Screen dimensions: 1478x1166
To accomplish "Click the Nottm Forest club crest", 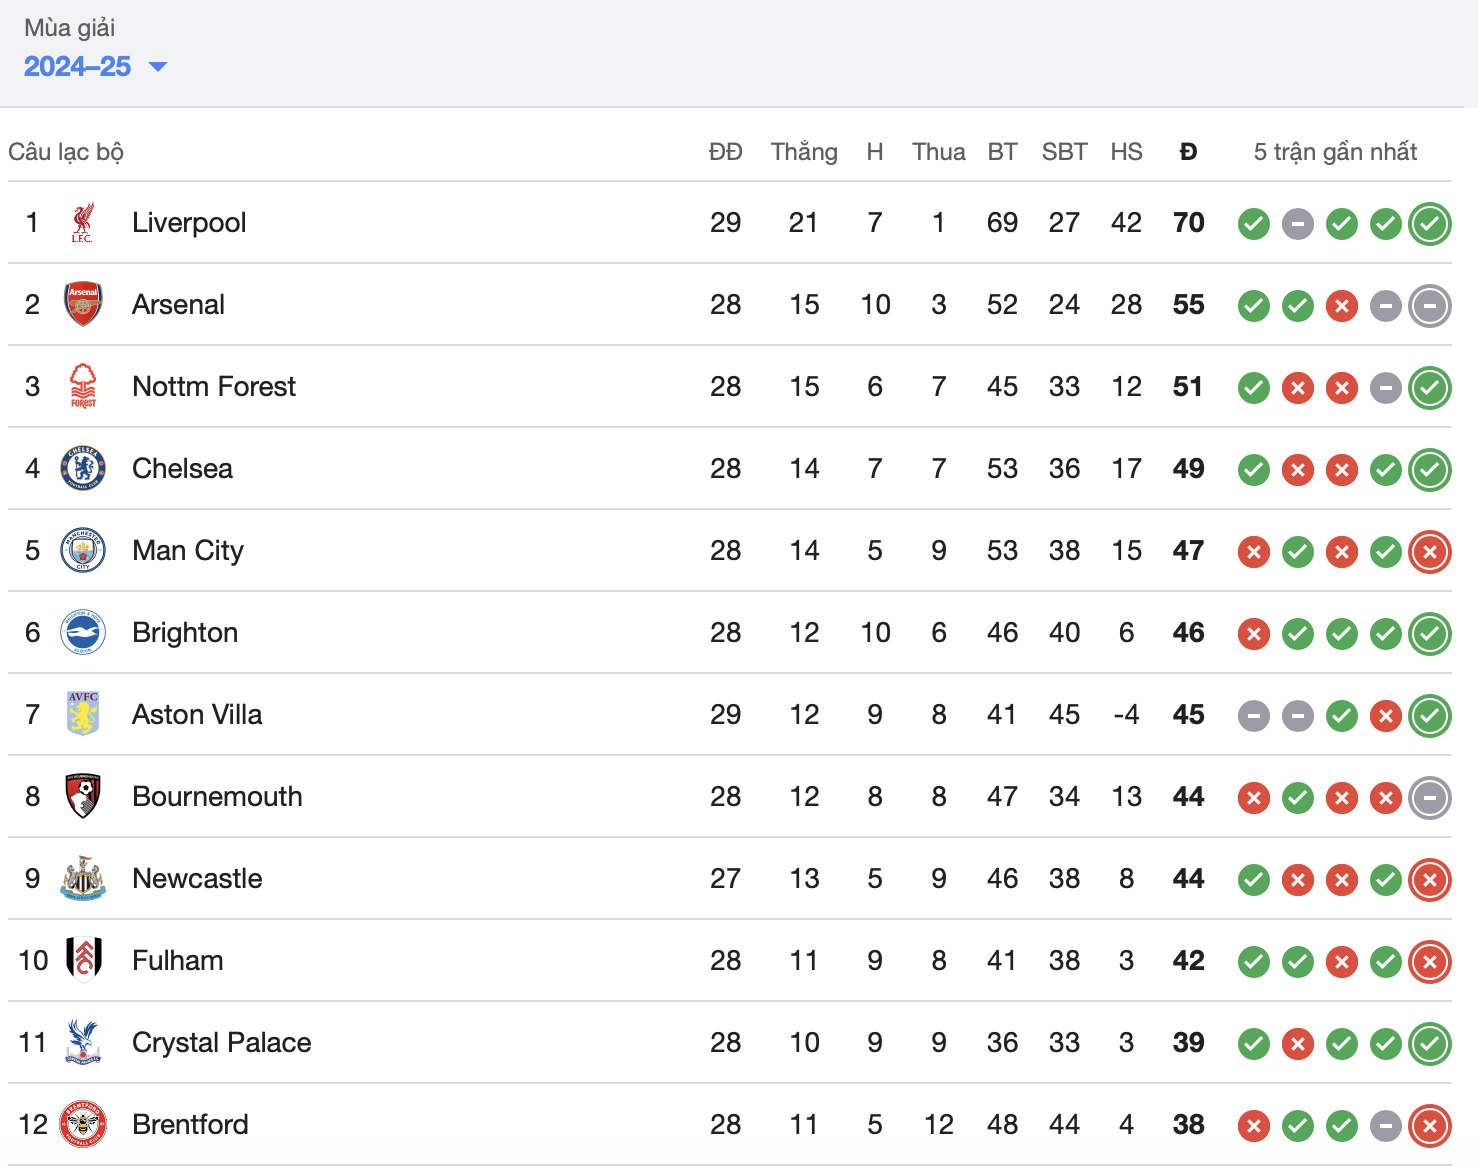I will (83, 387).
